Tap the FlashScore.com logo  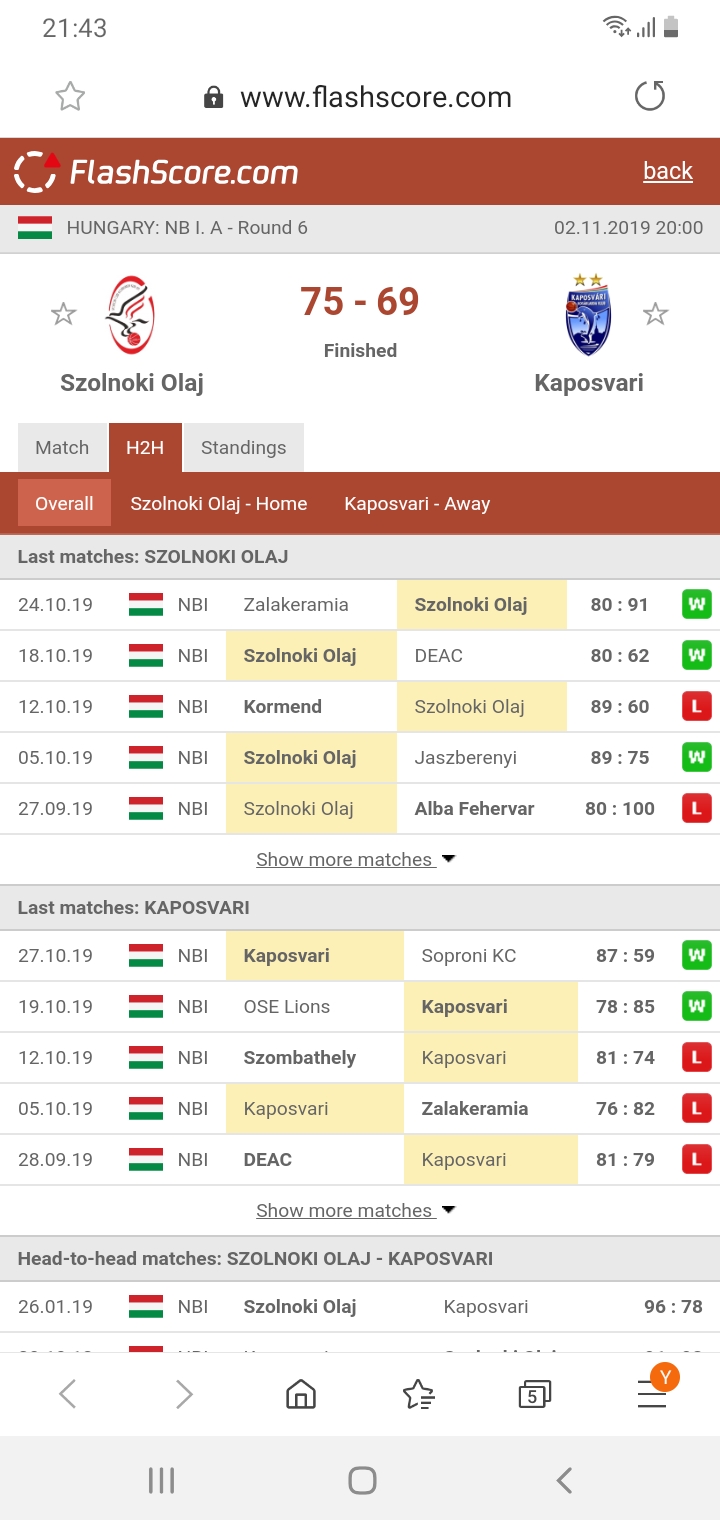tap(157, 172)
